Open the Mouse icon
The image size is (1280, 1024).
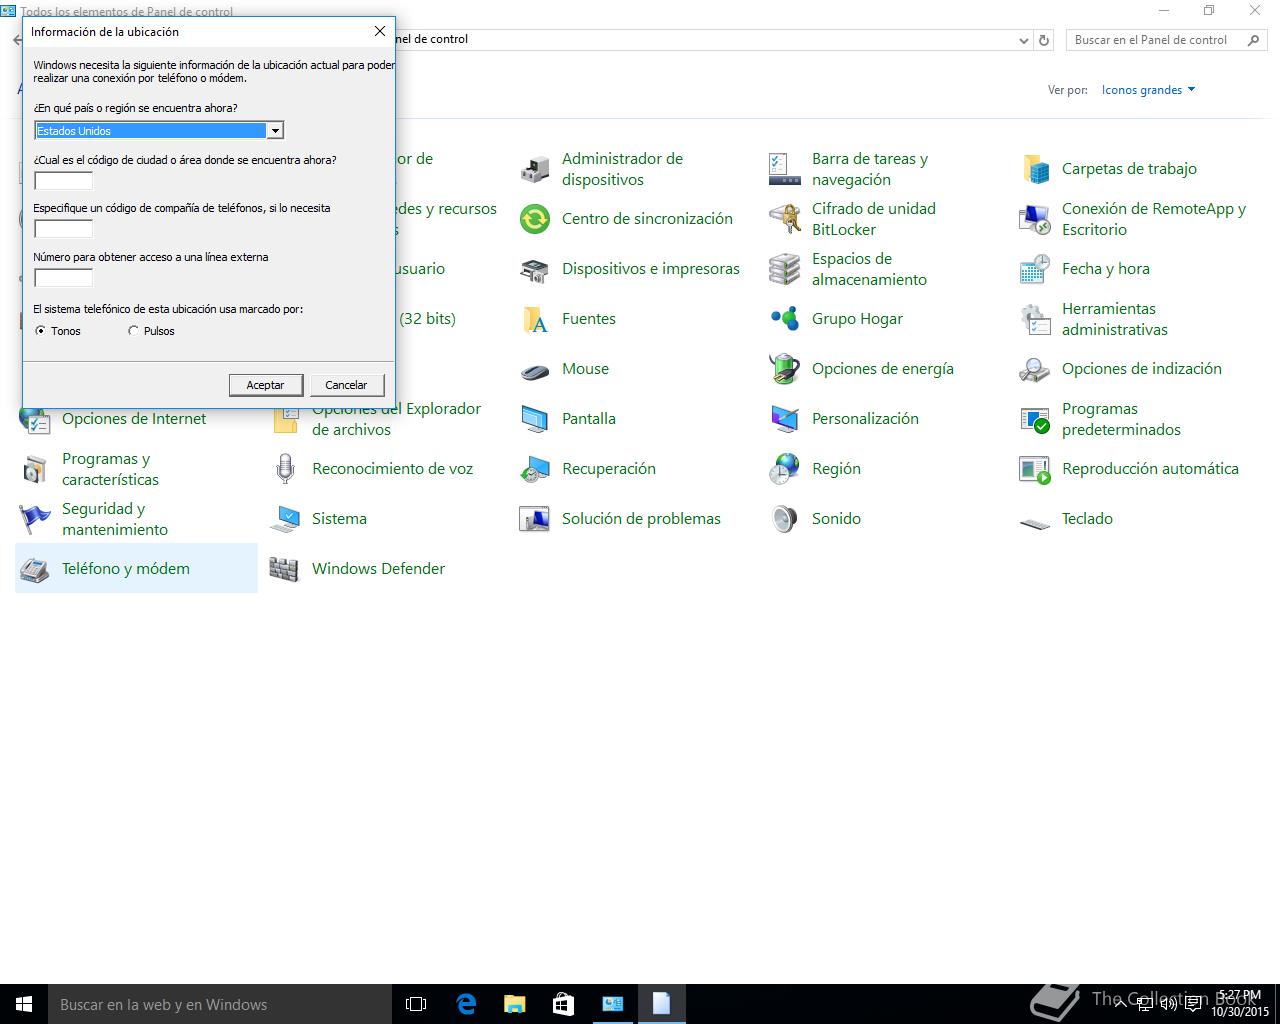point(535,369)
